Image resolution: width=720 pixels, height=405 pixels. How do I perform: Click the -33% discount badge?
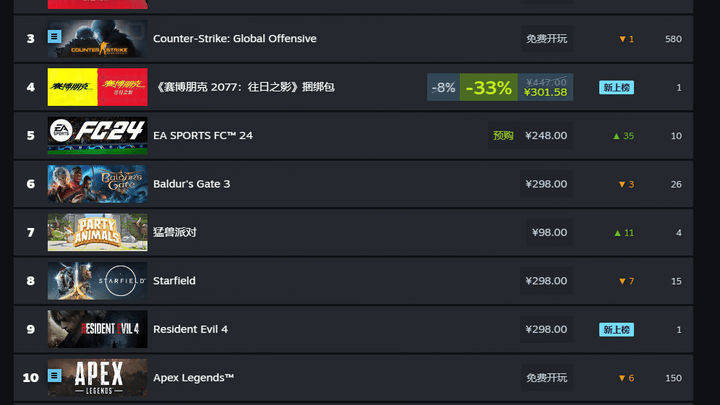[489, 87]
